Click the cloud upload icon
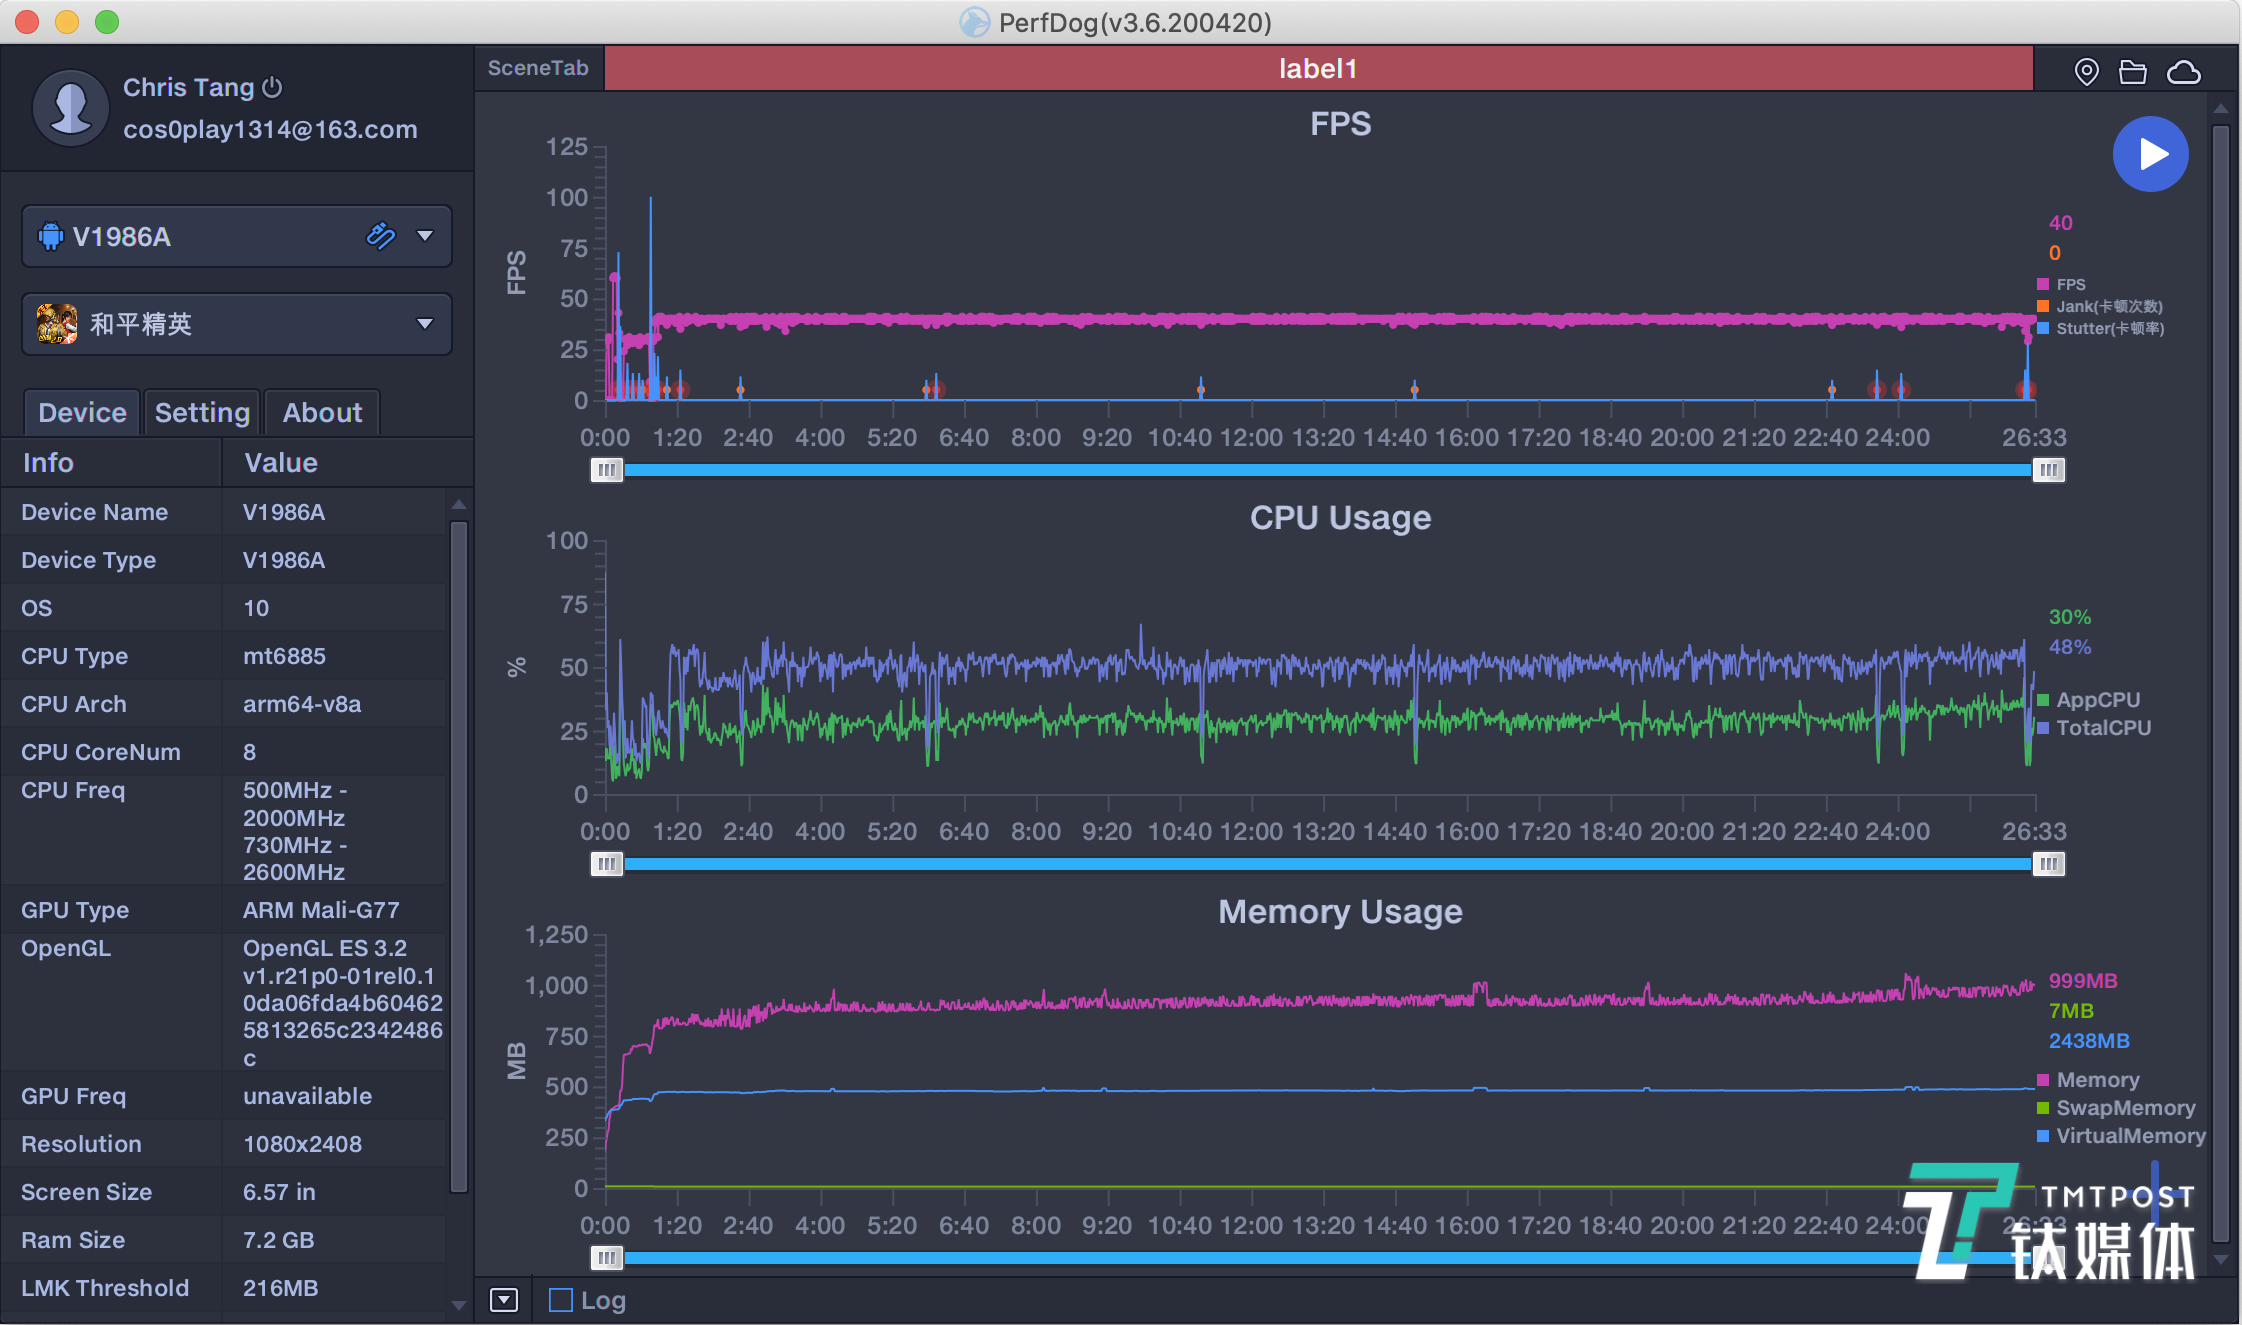2242x1325 pixels. pyautogui.click(x=2183, y=72)
